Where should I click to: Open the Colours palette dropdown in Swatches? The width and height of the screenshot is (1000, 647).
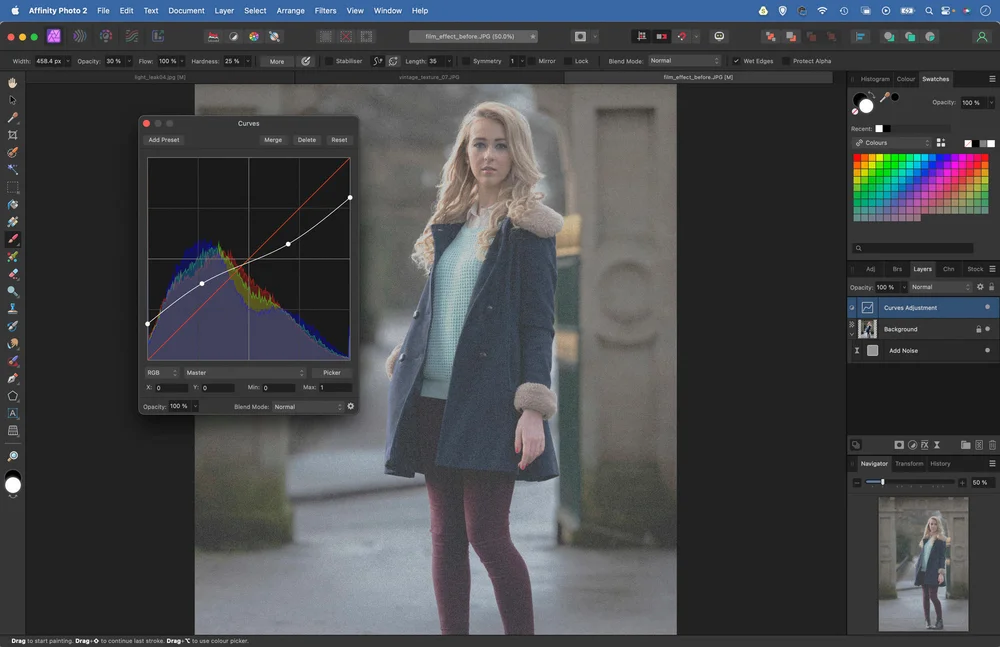click(892, 143)
